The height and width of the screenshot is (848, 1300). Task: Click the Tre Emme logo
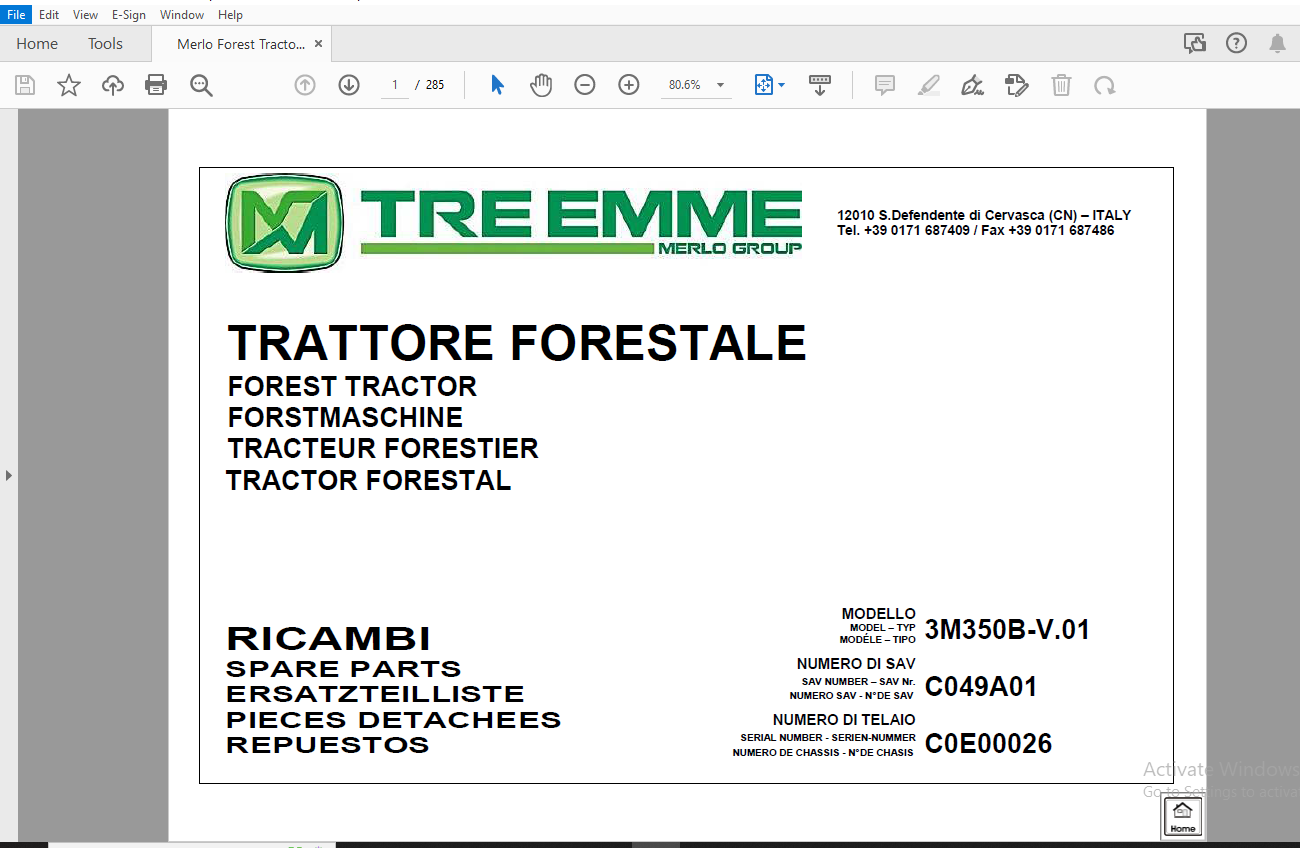514,223
